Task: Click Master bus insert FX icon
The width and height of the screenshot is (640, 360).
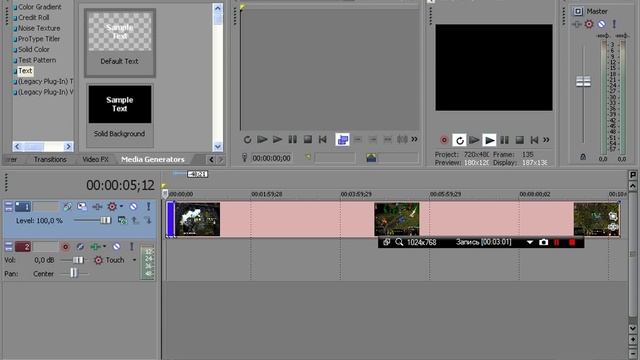Action: pyautogui.click(x=576, y=24)
